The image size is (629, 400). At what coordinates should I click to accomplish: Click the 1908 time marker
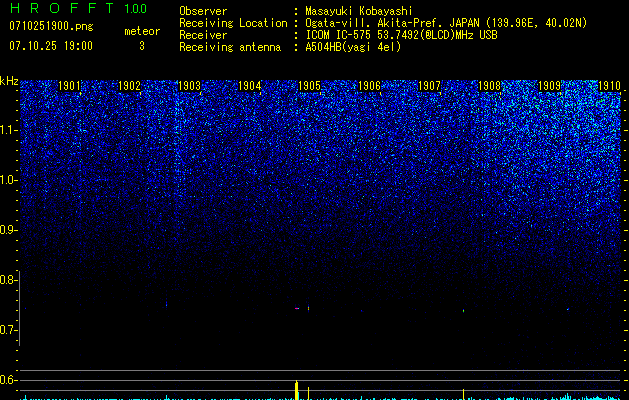[x=489, y=86]
